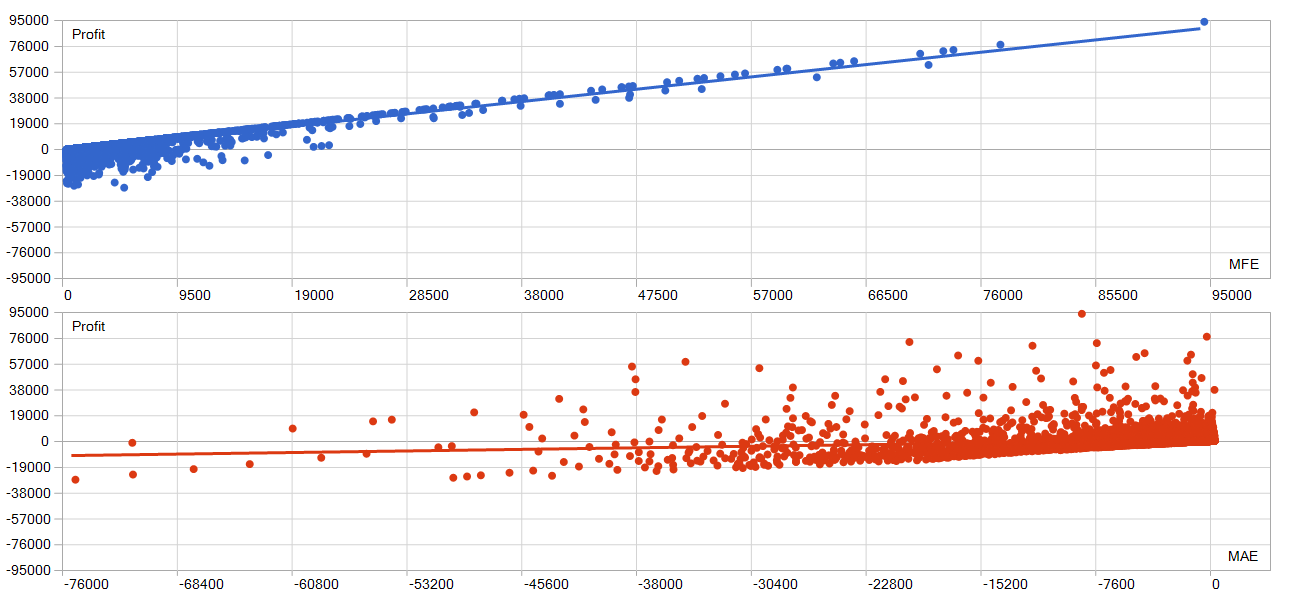This screenshot has width=1290, height=600.
Task: Click -76000 on the MAE chart's vertical axis
Action: coord(27,546)
